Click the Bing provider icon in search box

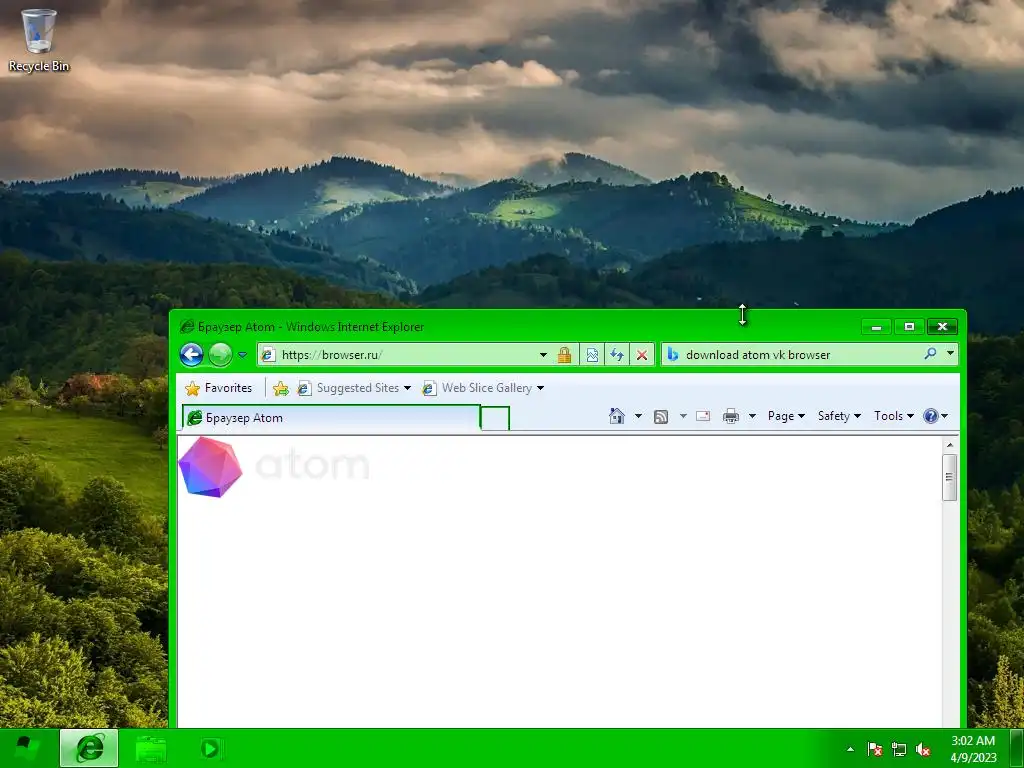tap(673, 355)
